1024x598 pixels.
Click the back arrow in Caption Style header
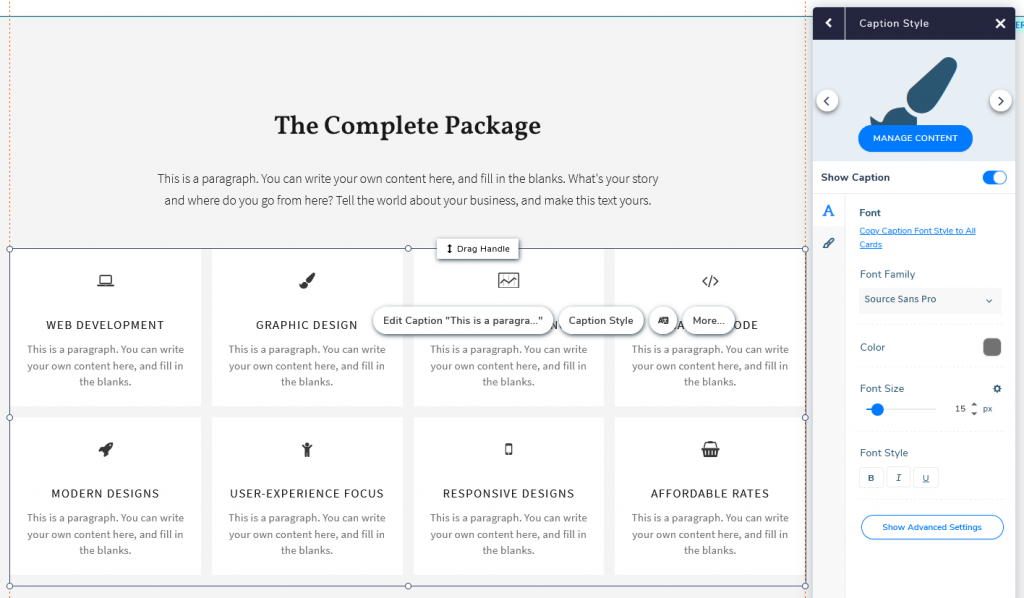point(829,24)
